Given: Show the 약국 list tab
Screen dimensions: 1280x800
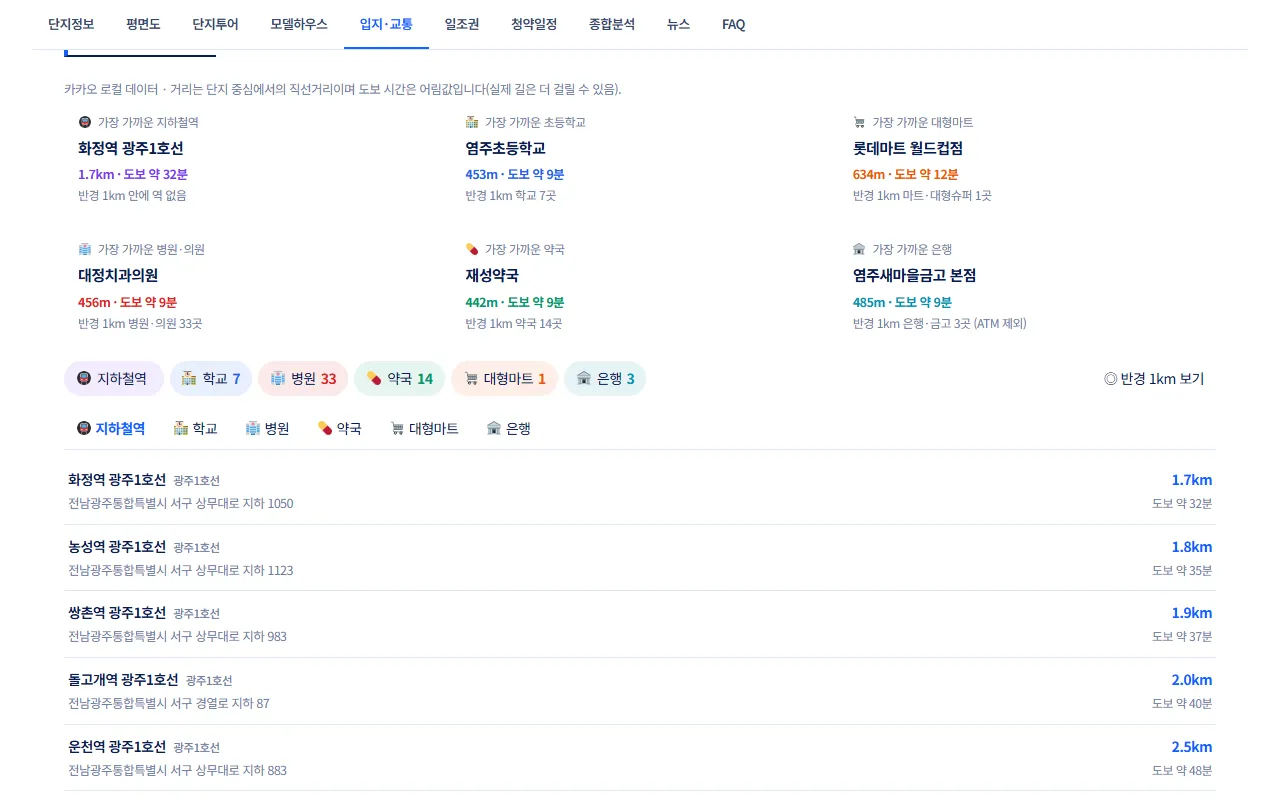Looking at the screenshot, I should pyautogui.click(x=339, y=429).
